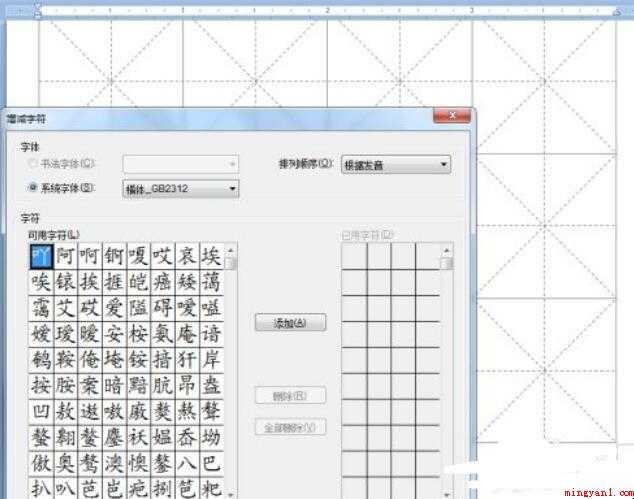Image resolution: width=634 pixels, height=499 pixels.
Task: Choose the character 埃 in the grid
Action: click(211, 256)
